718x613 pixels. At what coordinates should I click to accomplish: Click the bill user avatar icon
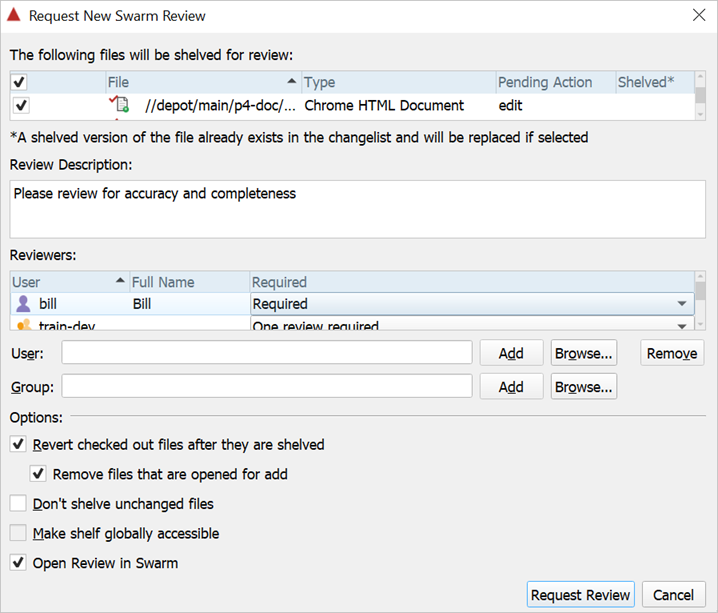coord(24,303)
